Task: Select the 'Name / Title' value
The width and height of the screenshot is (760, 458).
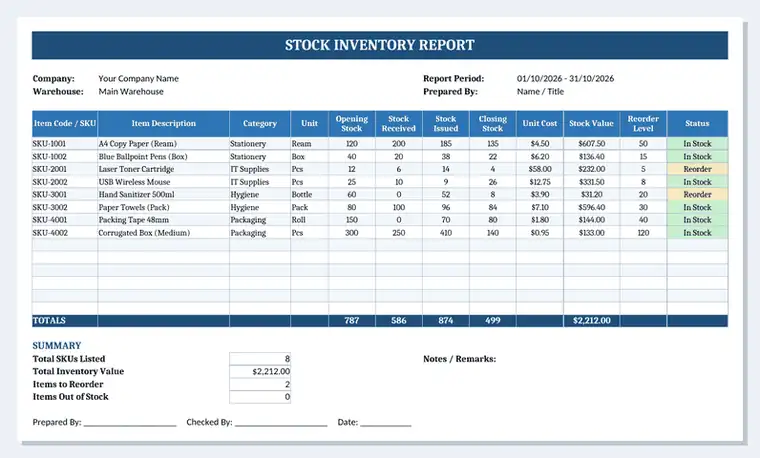Action: (540, 92)
